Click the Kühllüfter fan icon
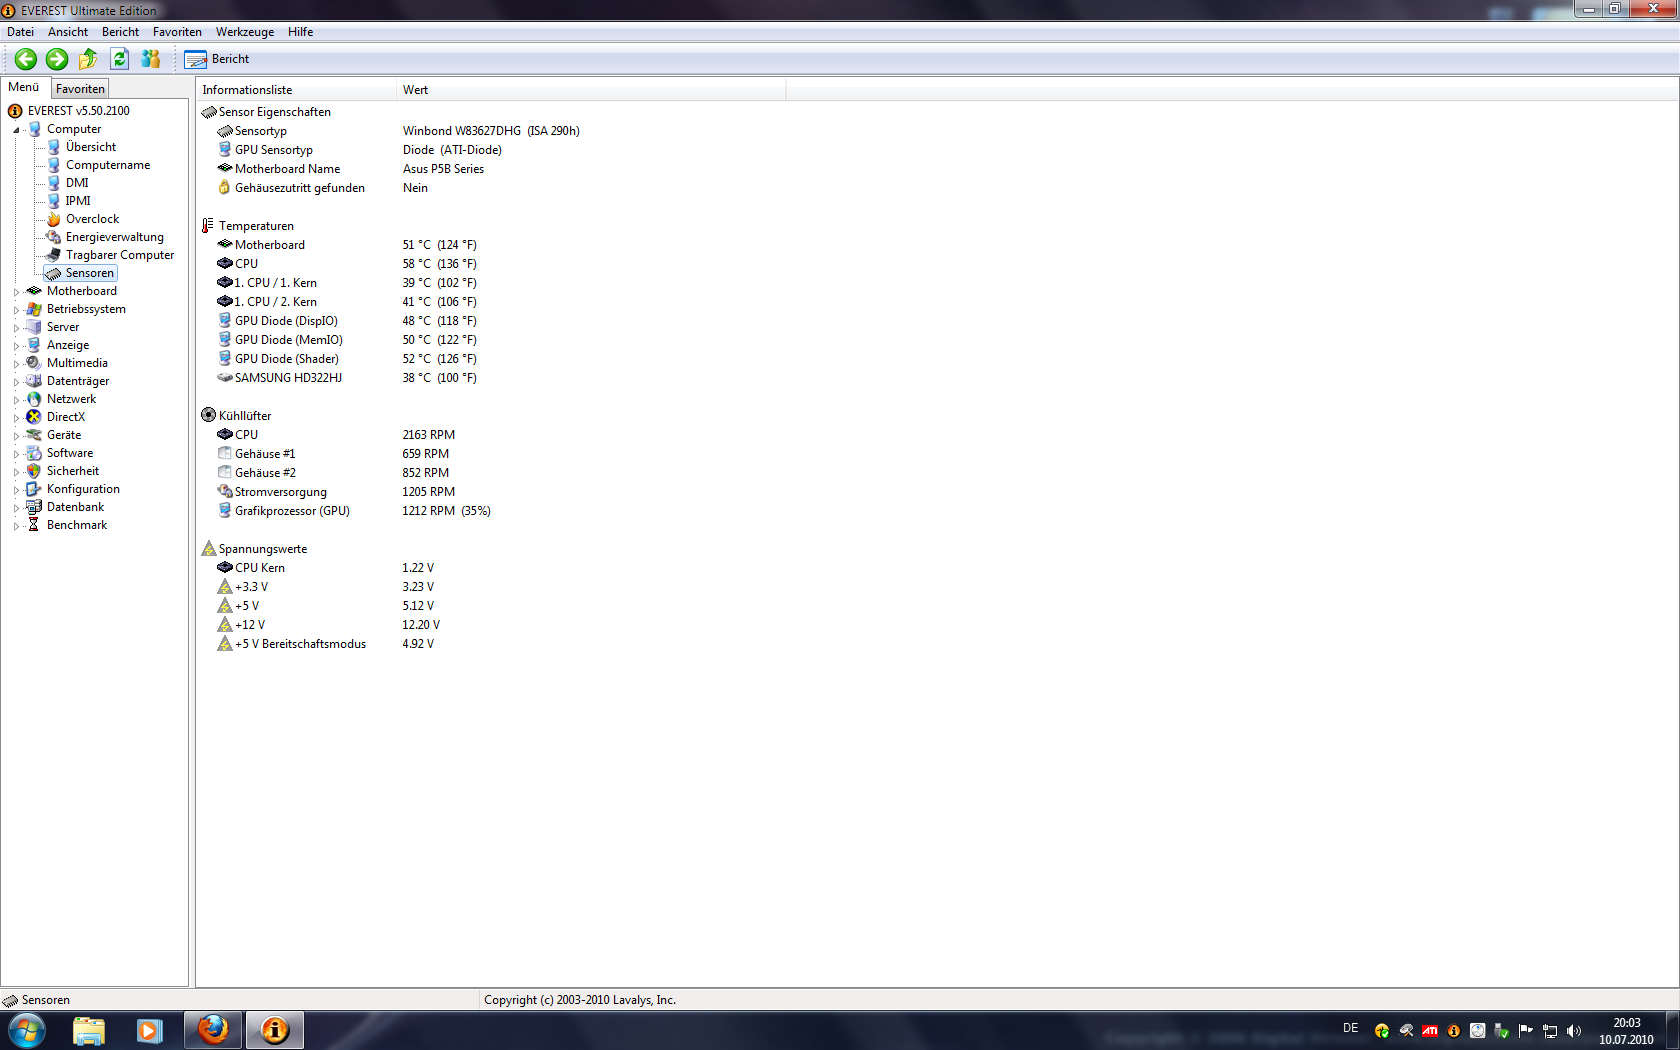This screenshot has width=1680, height=1050. point(208,415)
